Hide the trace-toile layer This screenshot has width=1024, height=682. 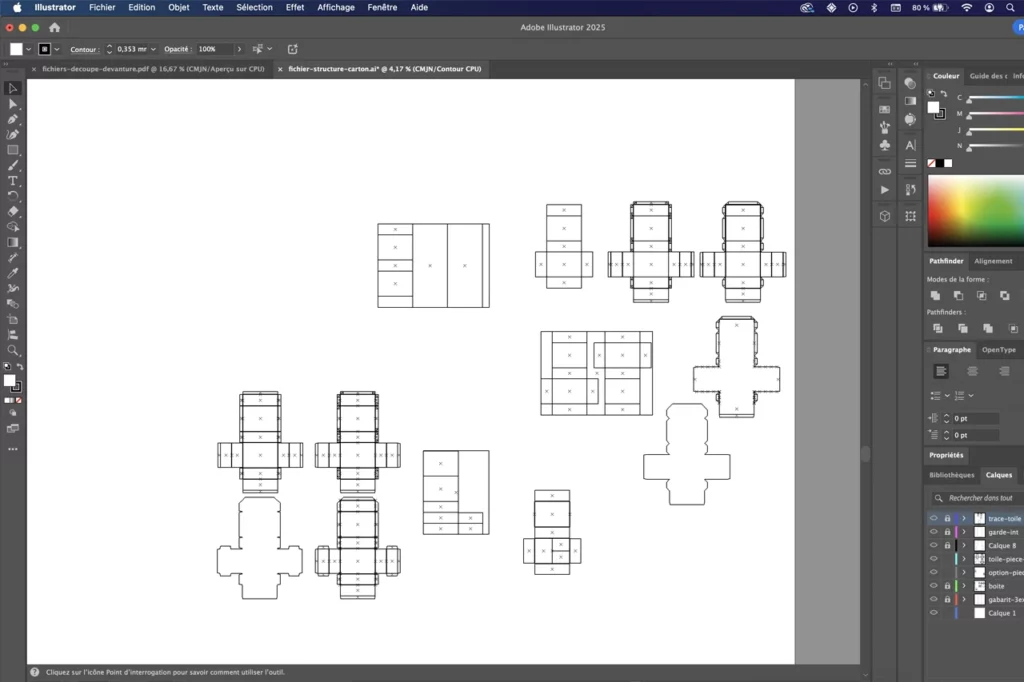(x=934, y=519)
